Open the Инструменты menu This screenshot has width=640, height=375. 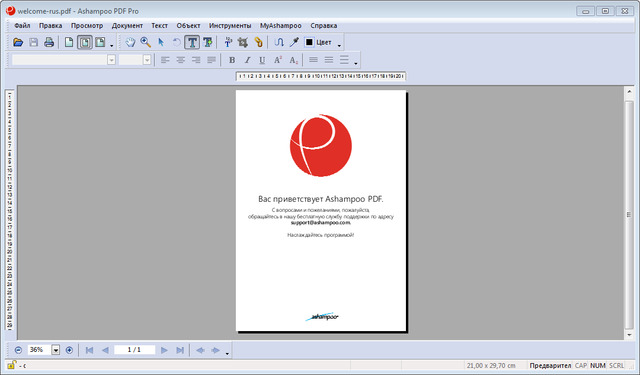[x=230, y=26]
